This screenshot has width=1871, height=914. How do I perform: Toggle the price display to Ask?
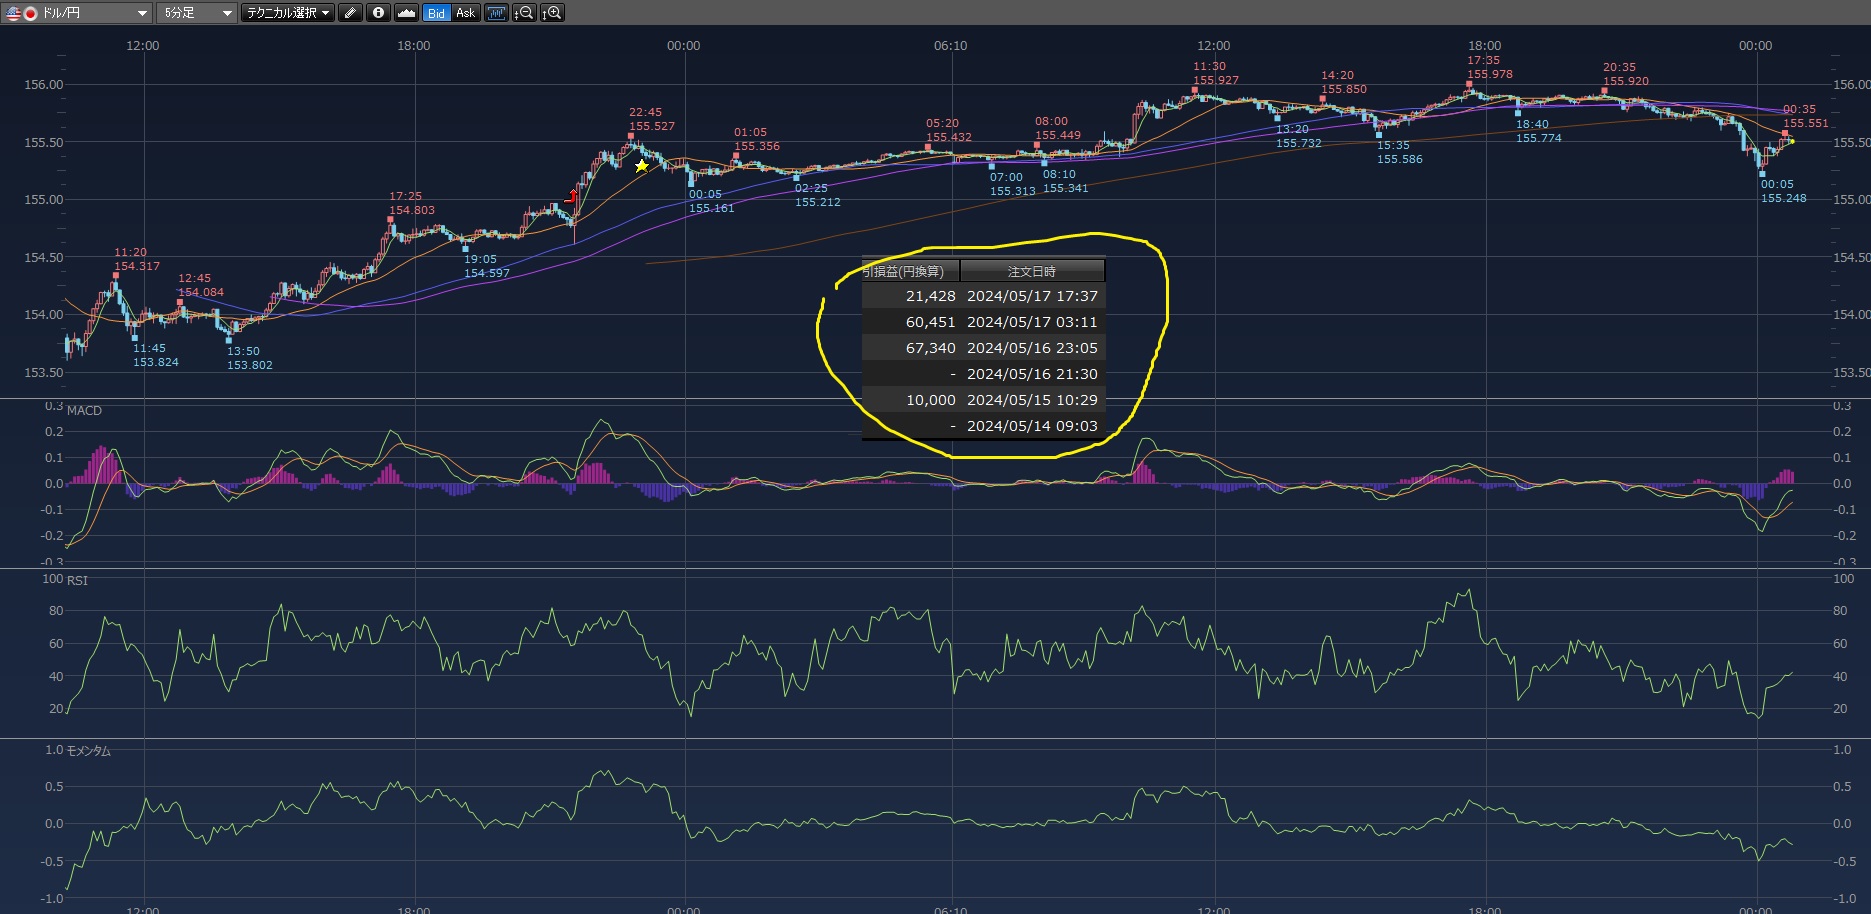466,13
